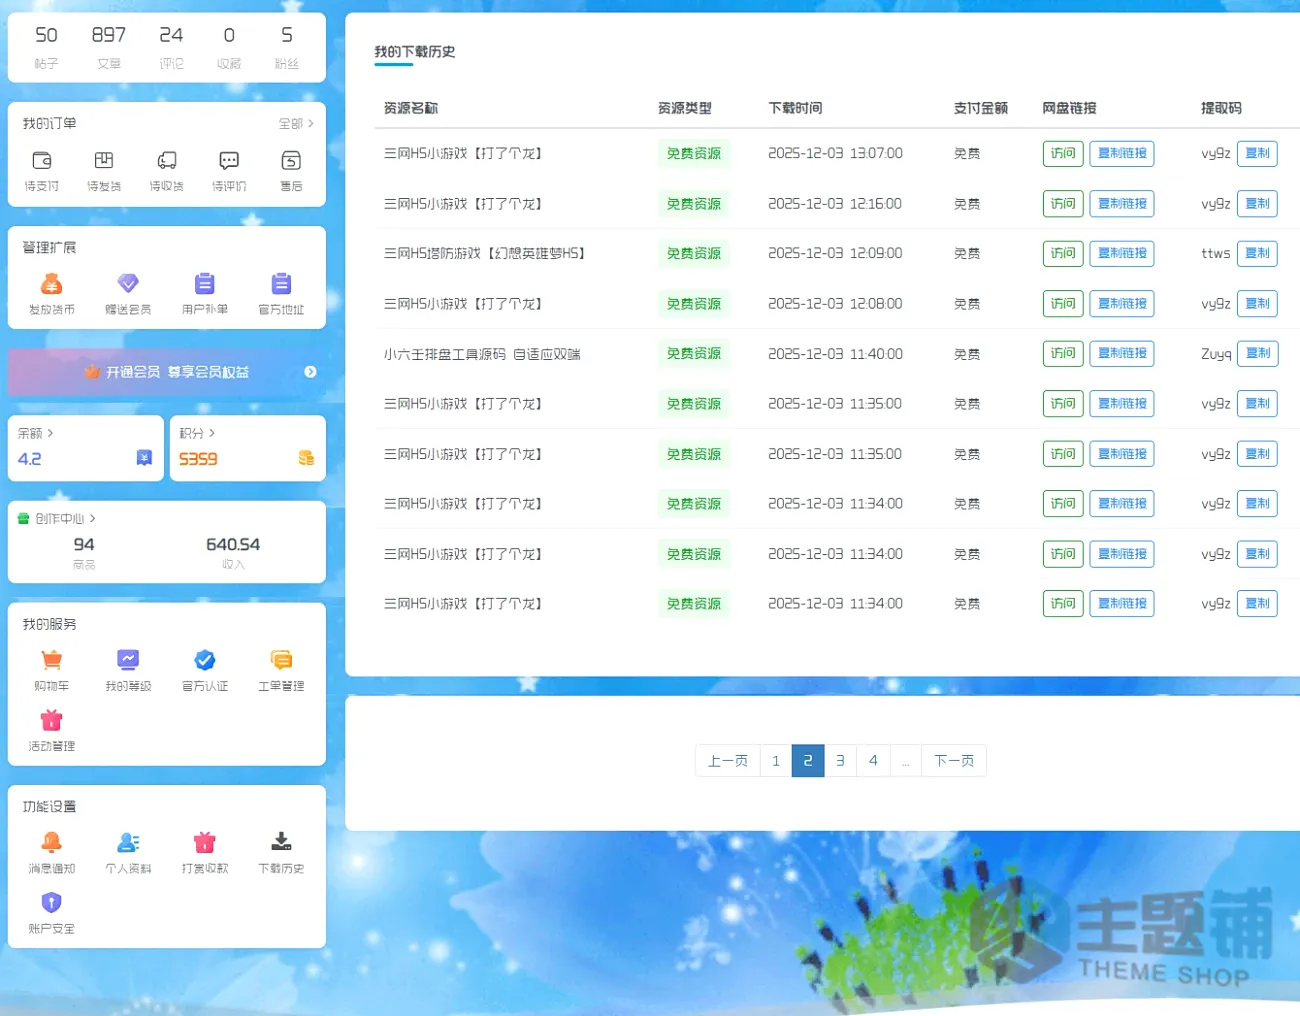
Task: Open the 发放货币 currency distribution icon
Action: tap(52, 284)
